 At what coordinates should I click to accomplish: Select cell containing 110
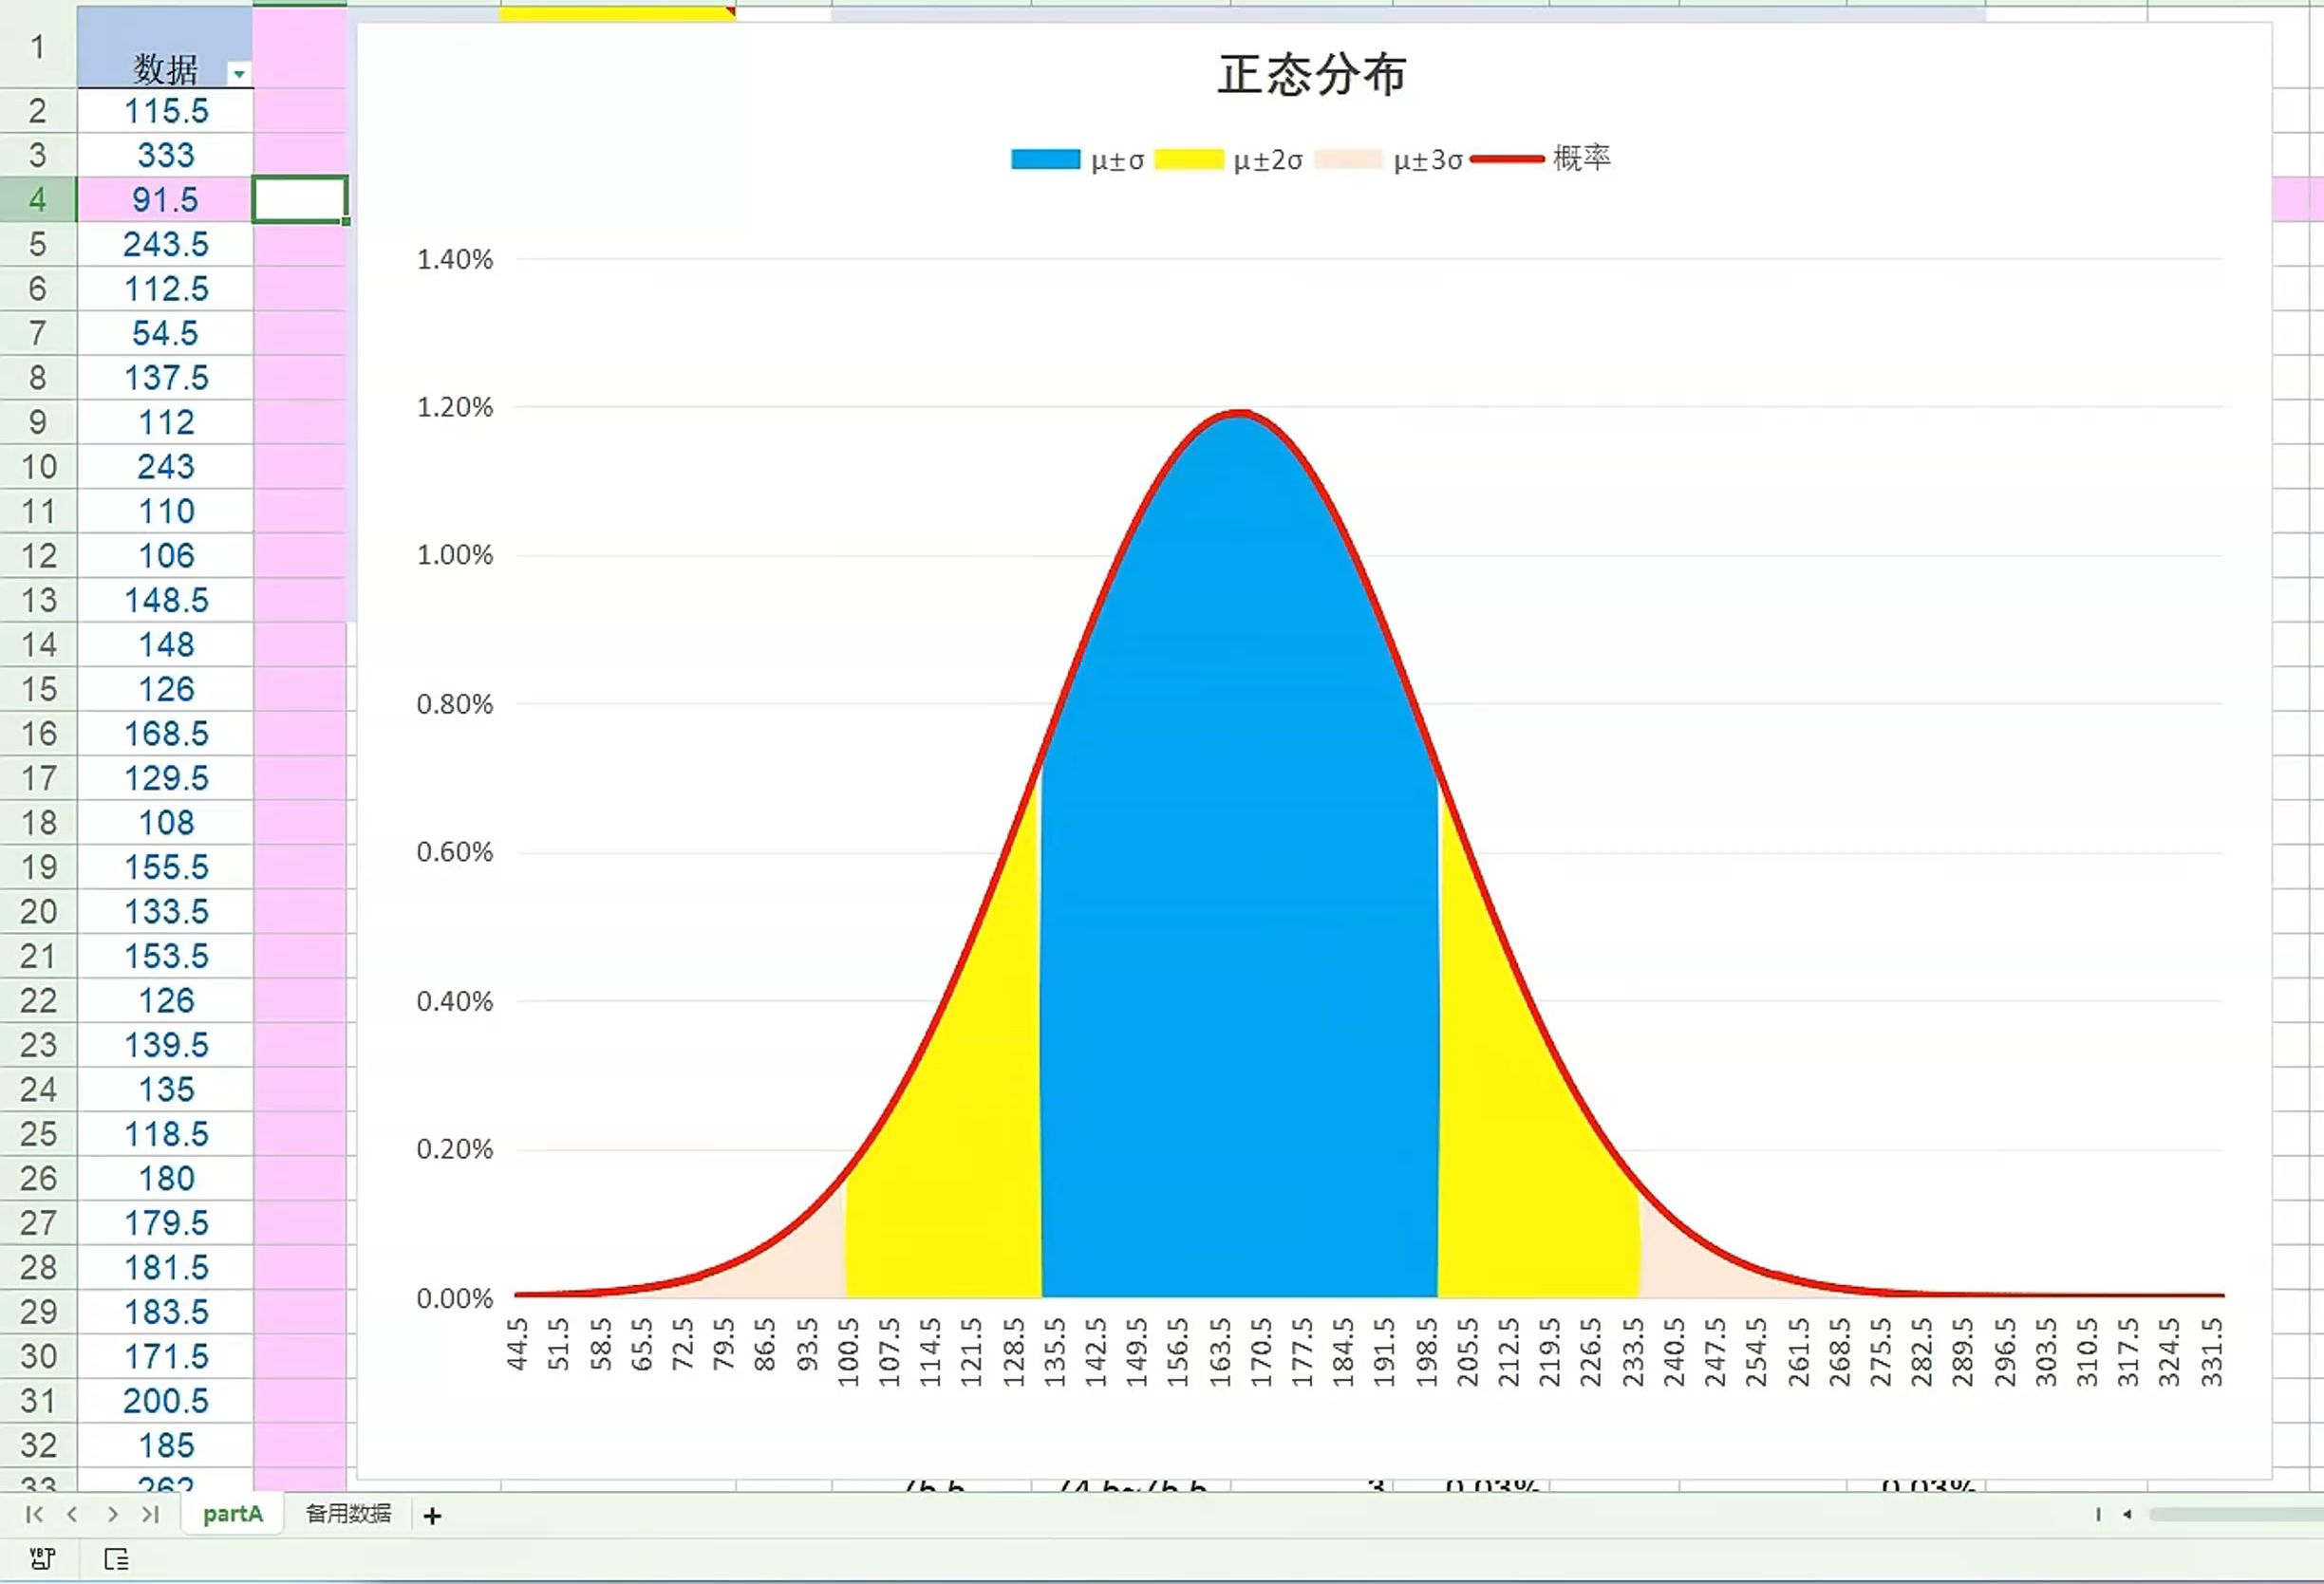click(x=165, y=511)
